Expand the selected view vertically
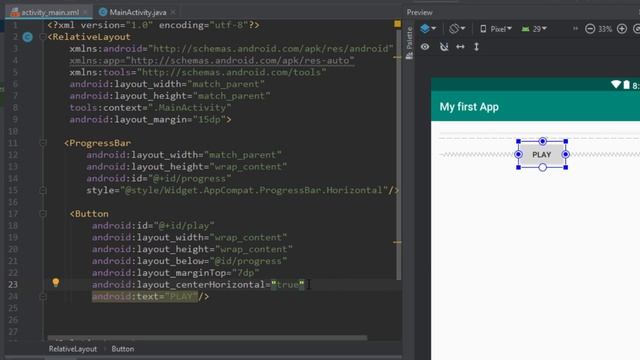The image size is (640, 360). click(476, 47)
